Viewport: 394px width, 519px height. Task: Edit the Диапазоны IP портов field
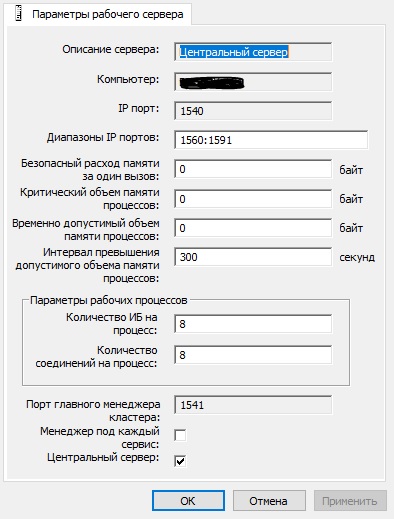[x=271, y=140]
